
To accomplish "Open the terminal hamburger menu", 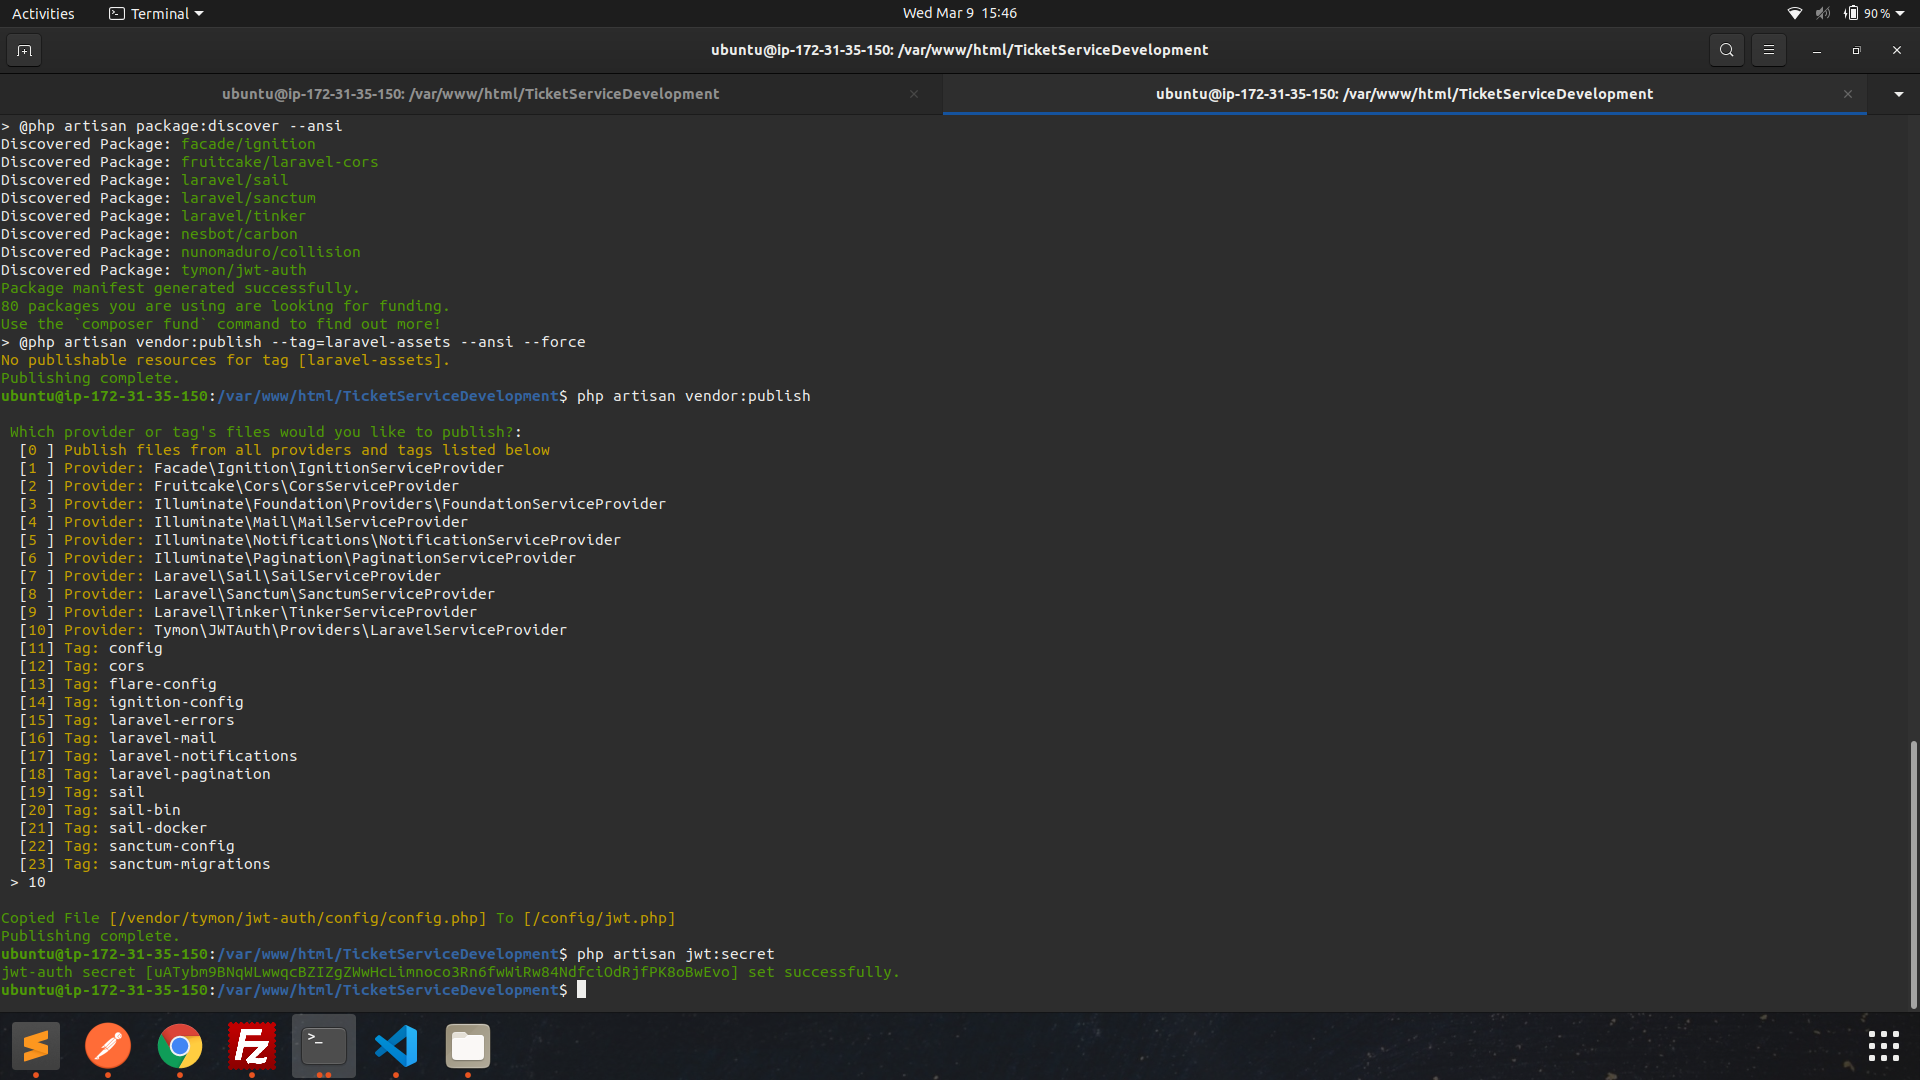I will (x=1768, y=50).
